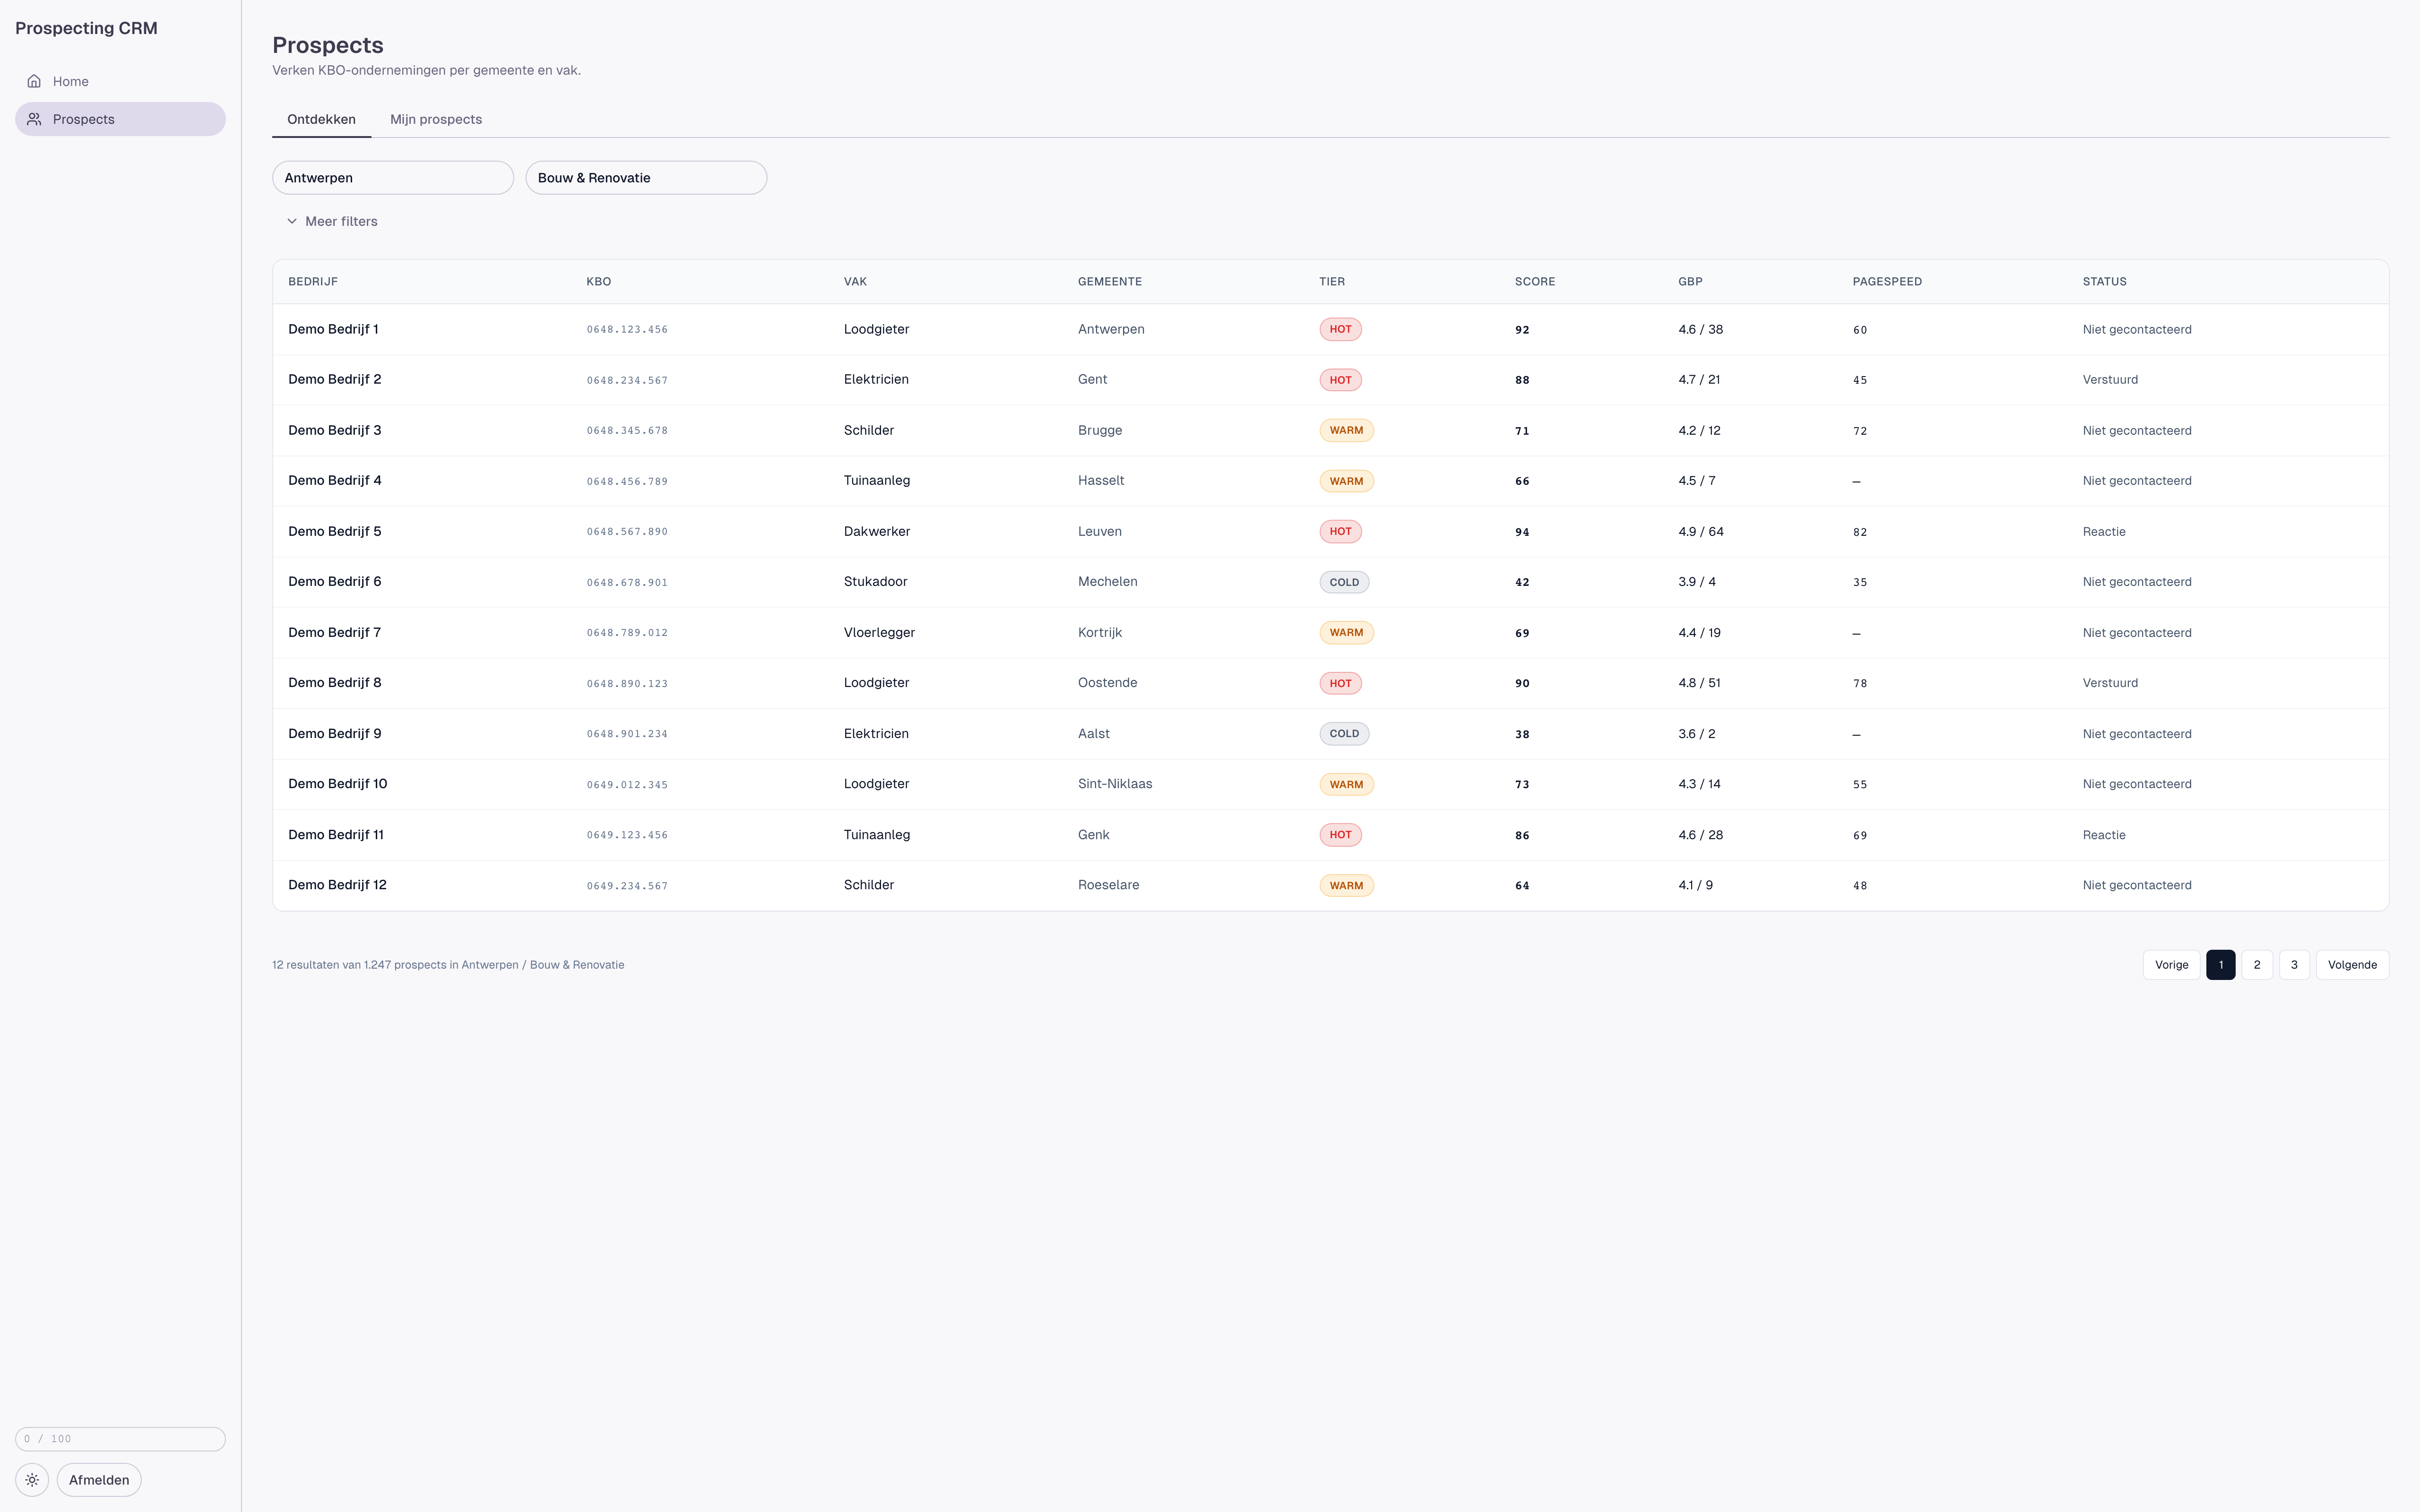Click KBO number 0648.567.890

[627, 532]
